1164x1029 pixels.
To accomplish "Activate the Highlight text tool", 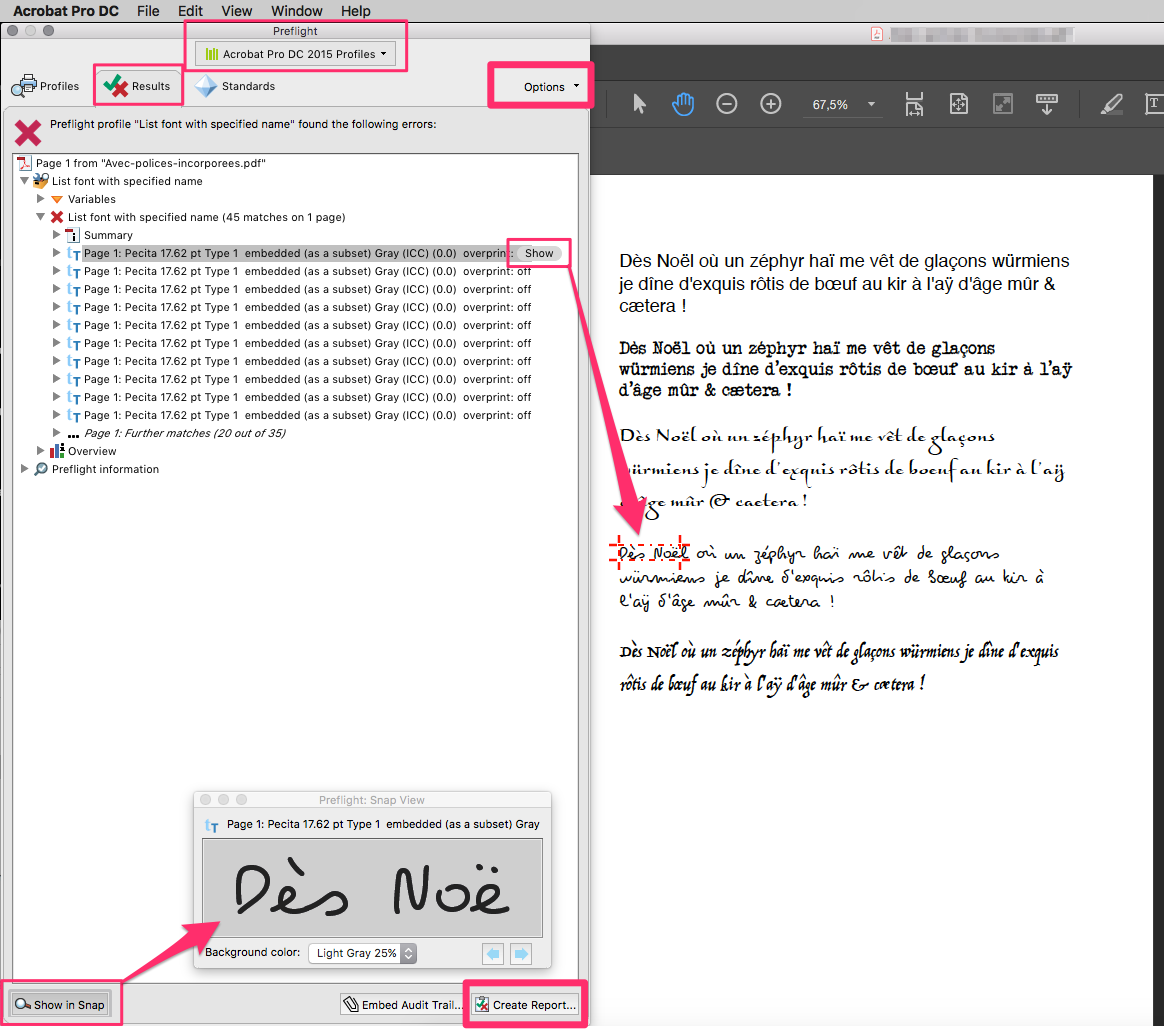I will click(1111, 103).
